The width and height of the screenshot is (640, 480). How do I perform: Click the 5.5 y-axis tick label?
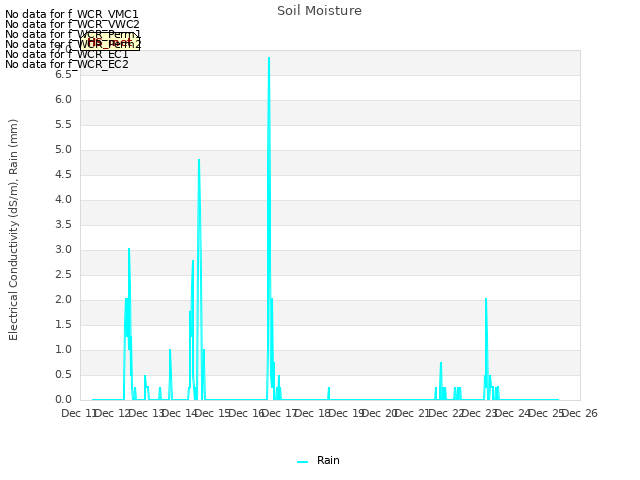tap(63, 124)
